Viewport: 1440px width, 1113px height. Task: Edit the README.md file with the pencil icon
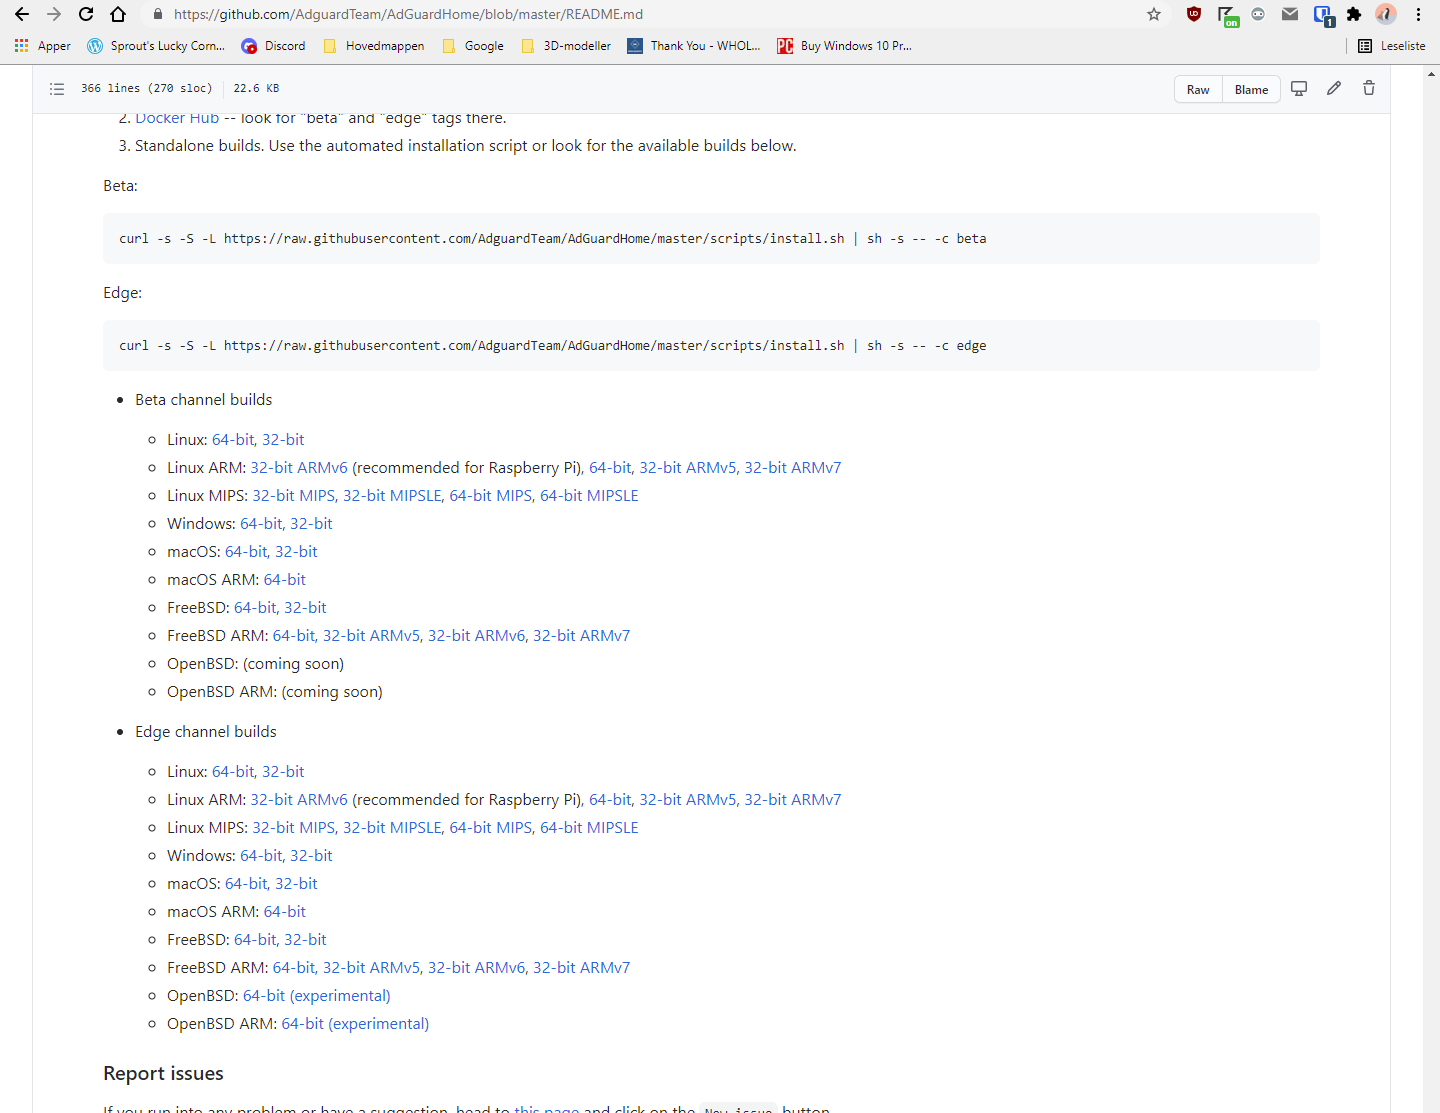(x=1333, y=88)
